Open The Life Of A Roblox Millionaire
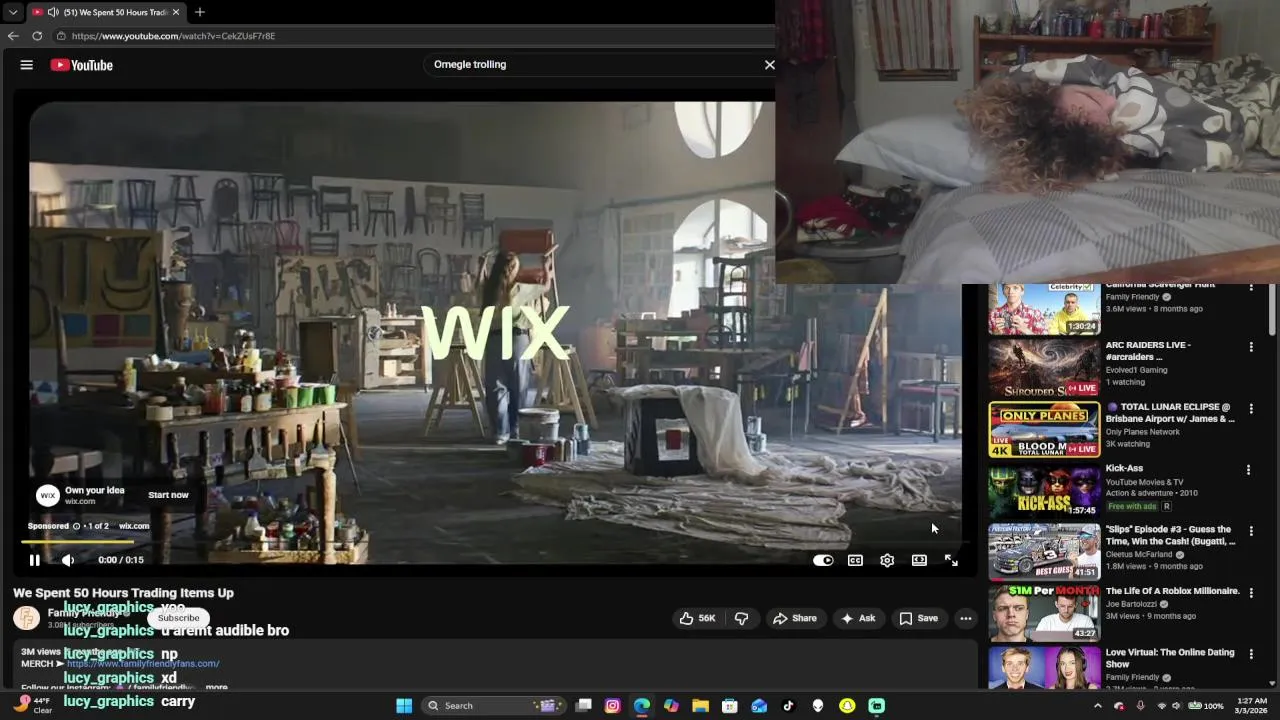This screenshot has width=1280, height=720. pyautogui.click(x=1172, y=591)
